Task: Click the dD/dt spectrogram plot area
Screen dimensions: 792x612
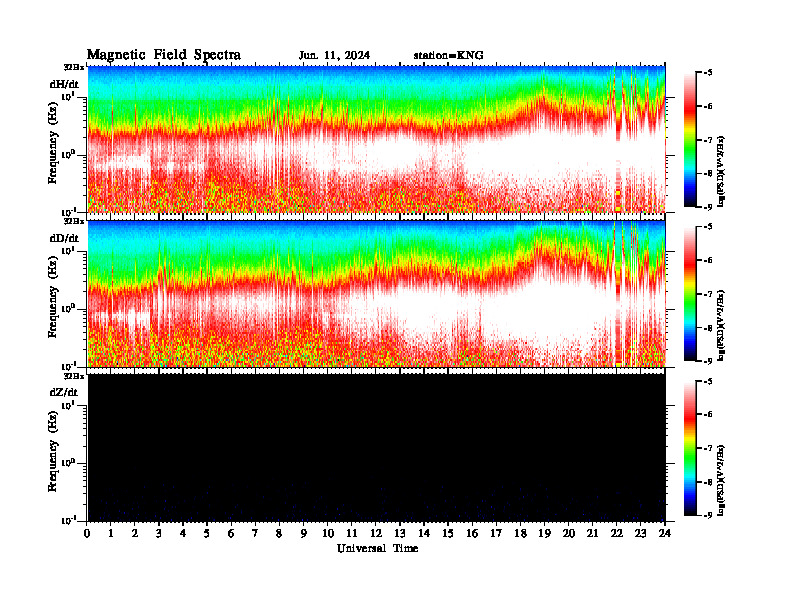Action: [x=377, y=293]
